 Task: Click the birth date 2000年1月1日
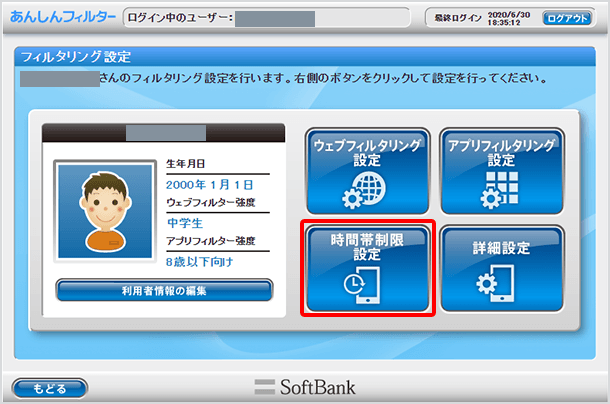click(196, 185)
